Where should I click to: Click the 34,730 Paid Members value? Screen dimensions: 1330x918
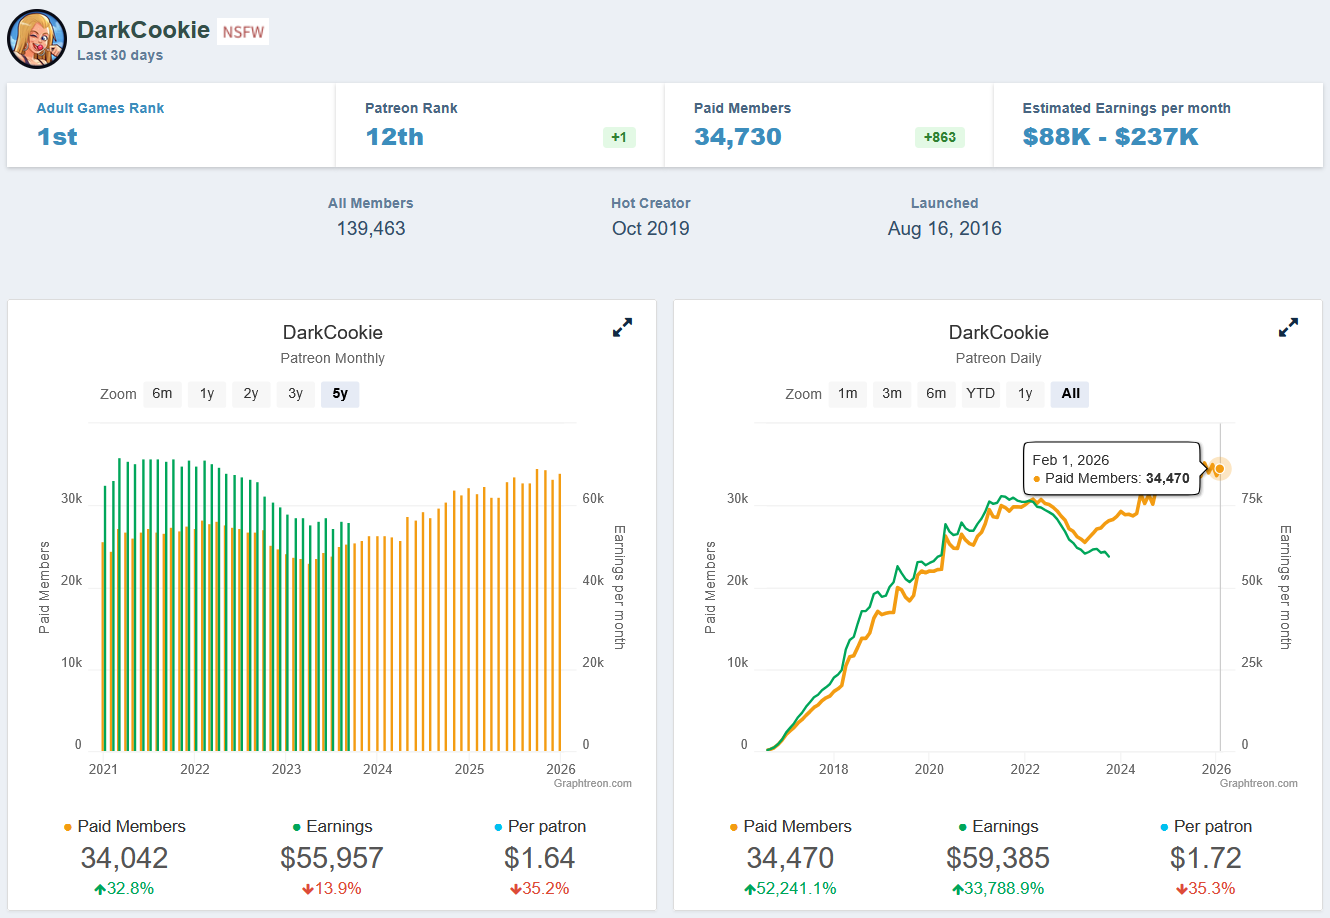coord(738,137)
